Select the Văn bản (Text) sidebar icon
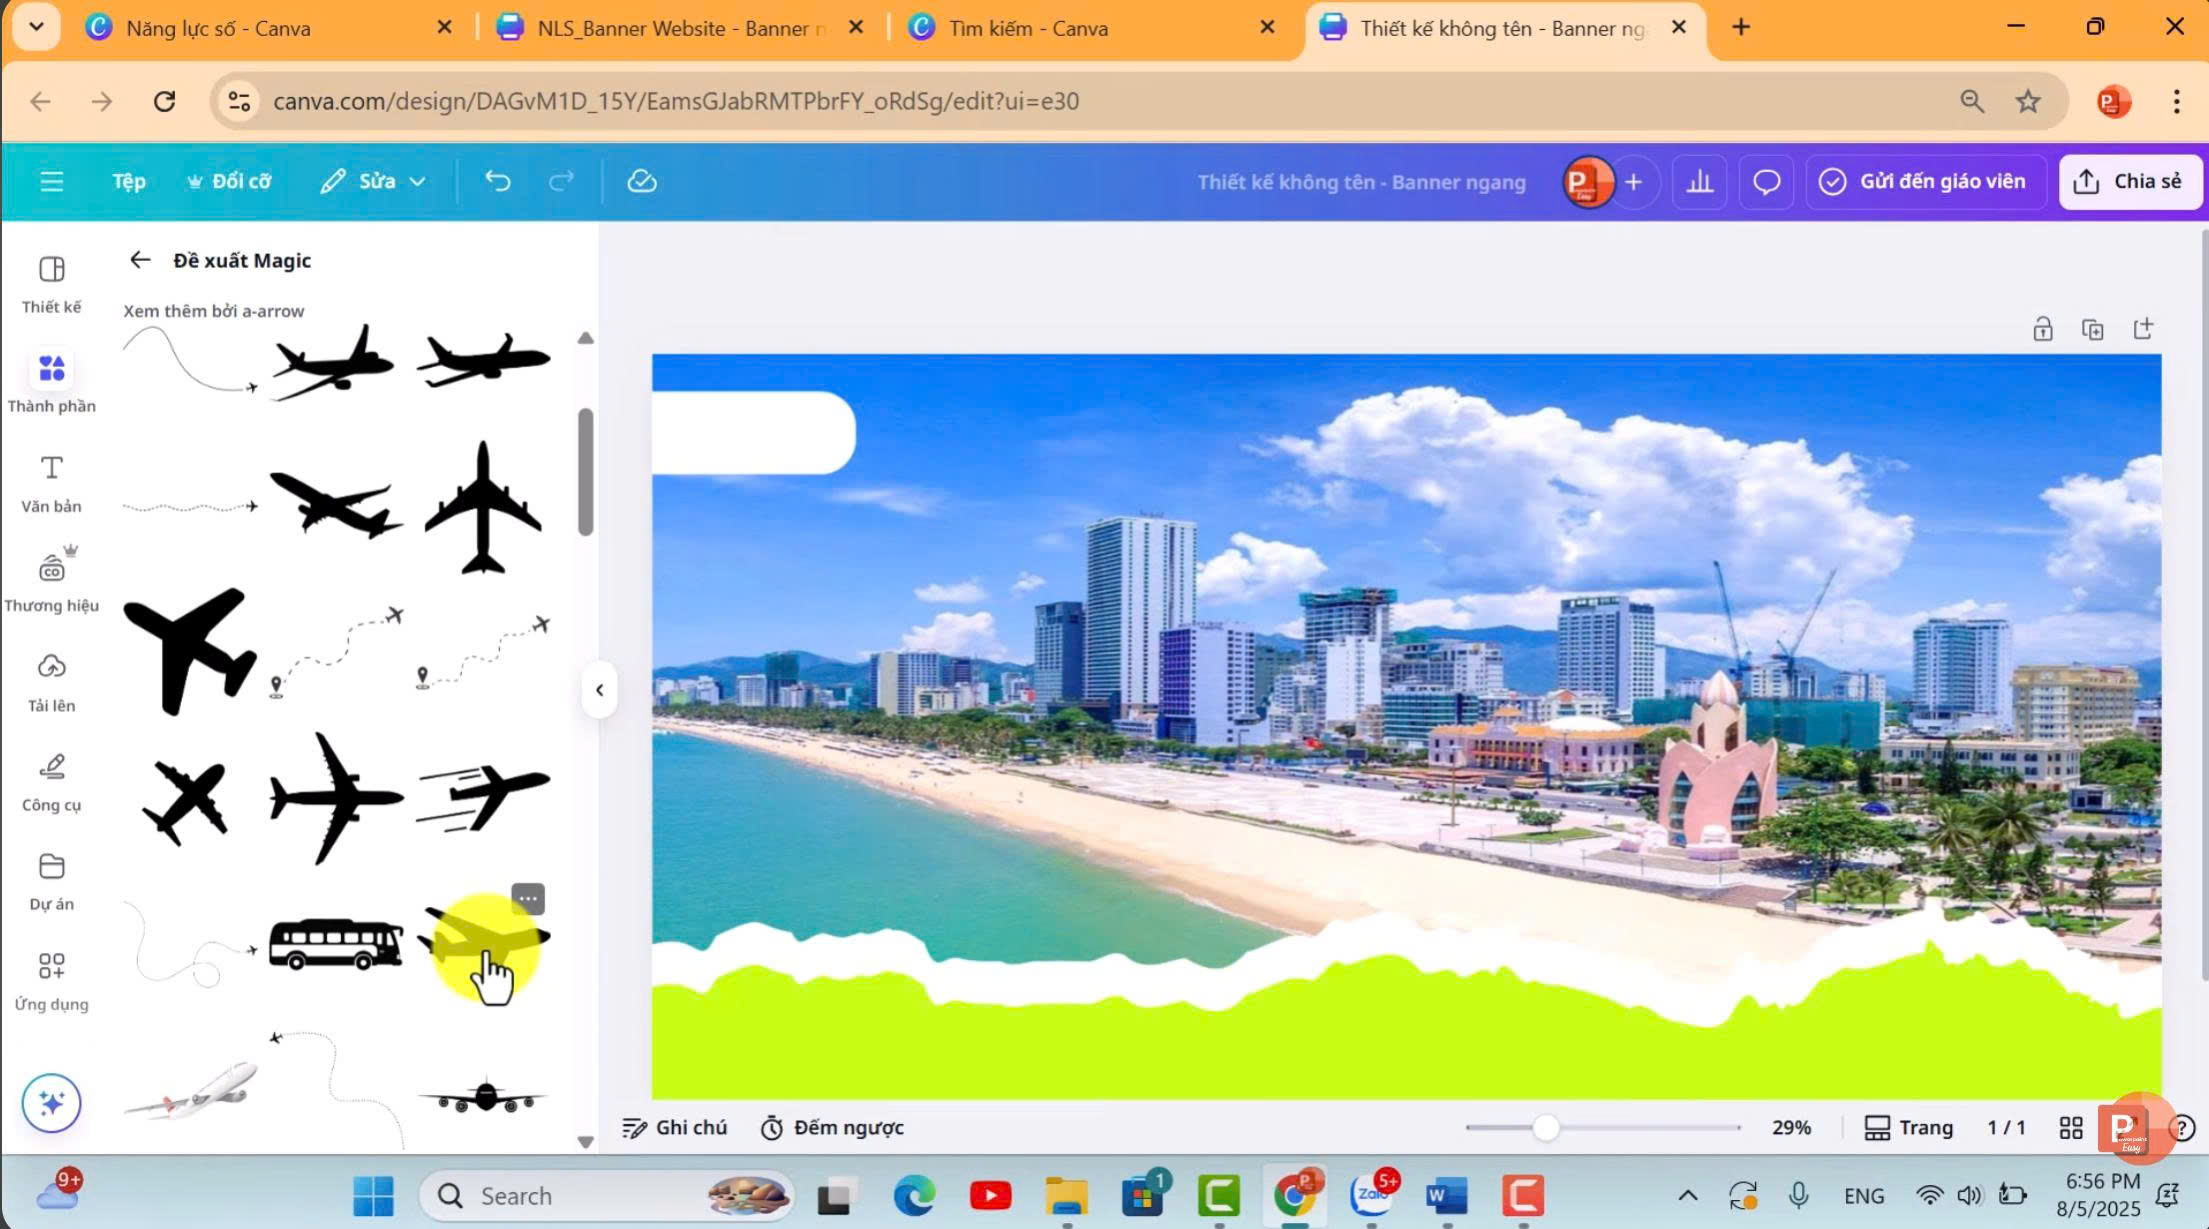 51,480
